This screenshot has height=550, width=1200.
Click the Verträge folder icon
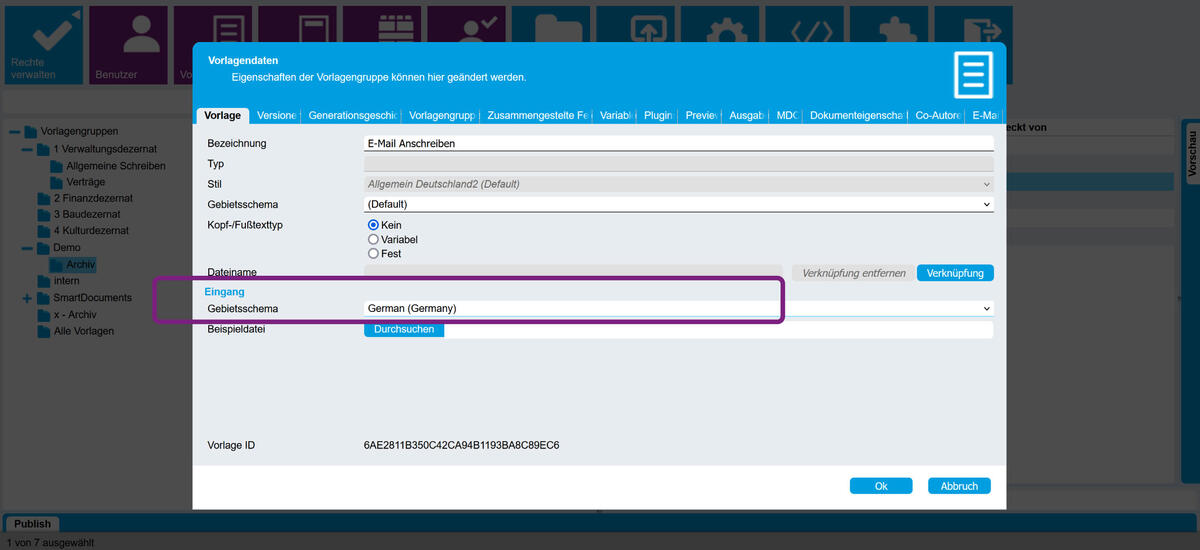click(x=57, y=182)
